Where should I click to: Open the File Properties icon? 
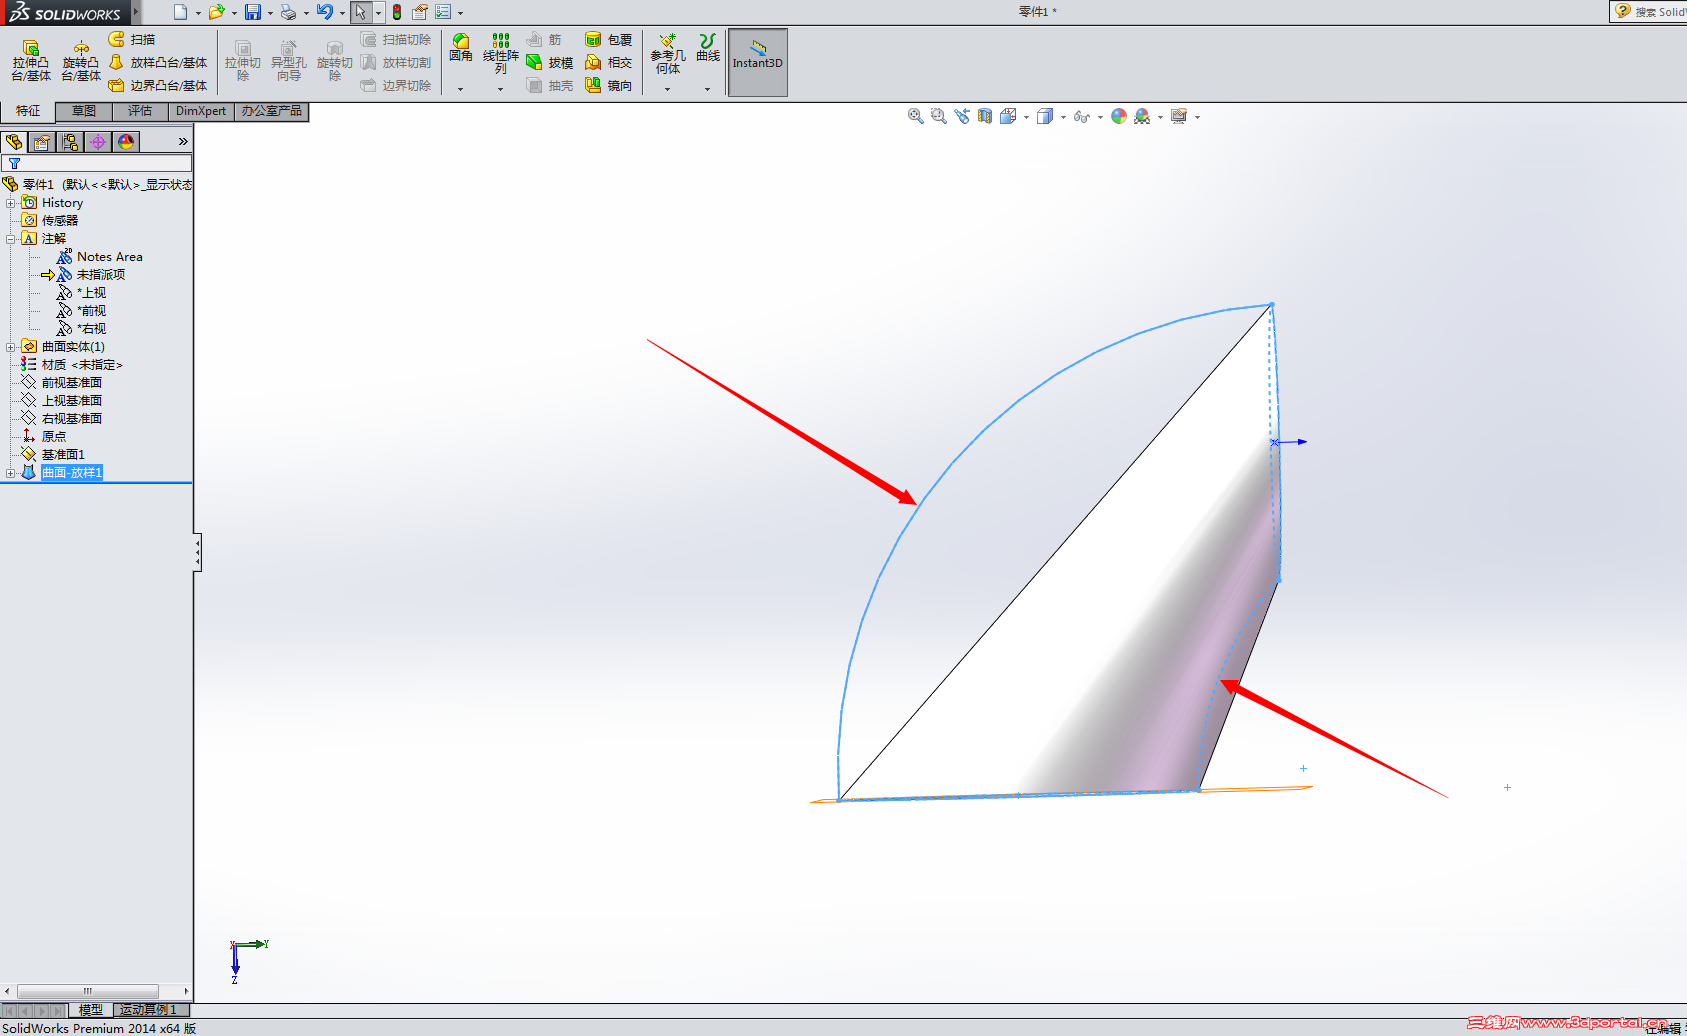pos(420,12)
